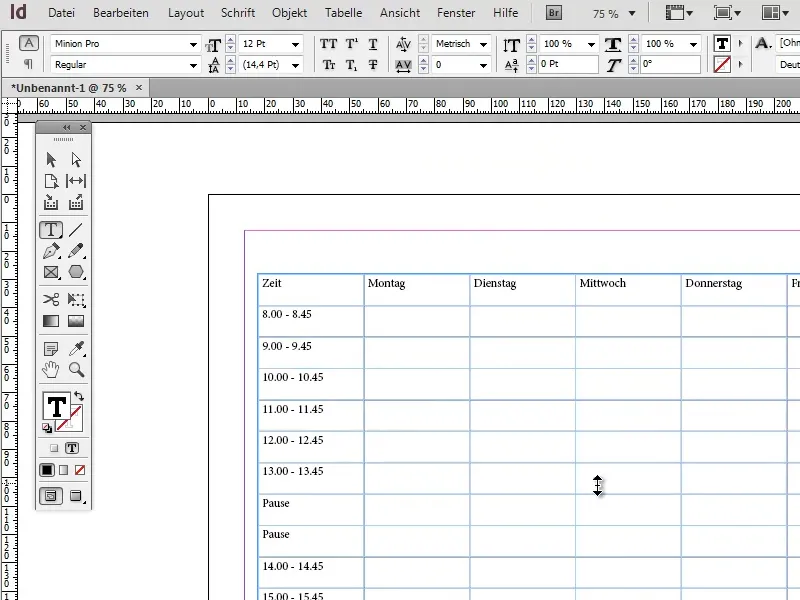The height and width of the screenshot is (600, 800).
Task: Toggle All Caps (TT) formatting
Action: click(x=329, y=44)
